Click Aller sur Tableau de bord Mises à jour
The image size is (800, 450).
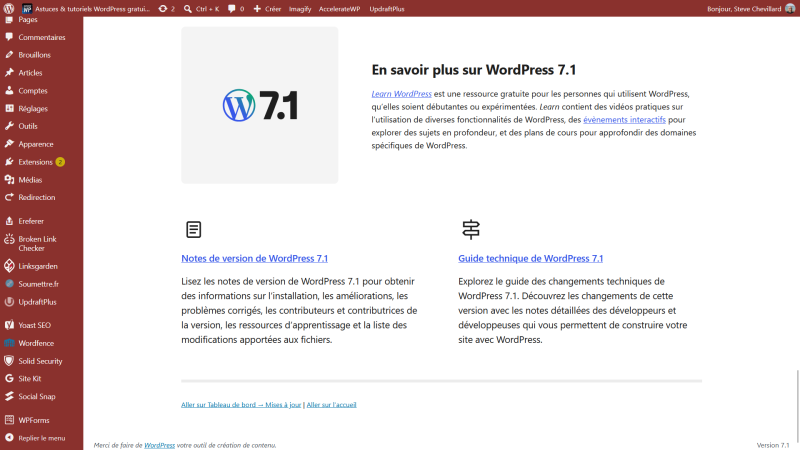pyautogui.click(x=241, y=405)
